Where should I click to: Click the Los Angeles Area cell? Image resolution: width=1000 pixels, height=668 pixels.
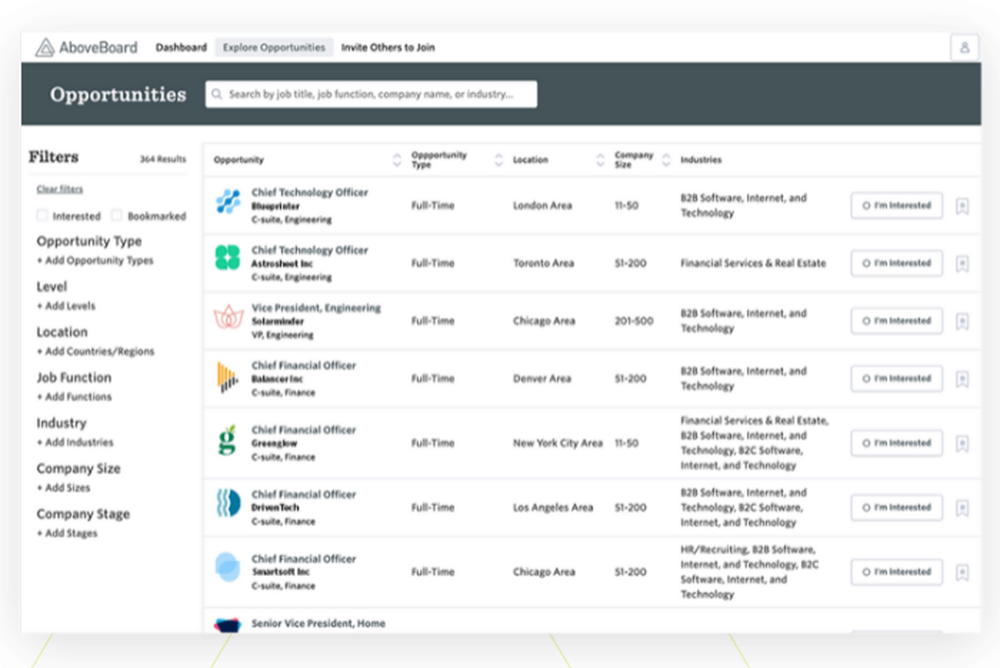coord(553,507)
